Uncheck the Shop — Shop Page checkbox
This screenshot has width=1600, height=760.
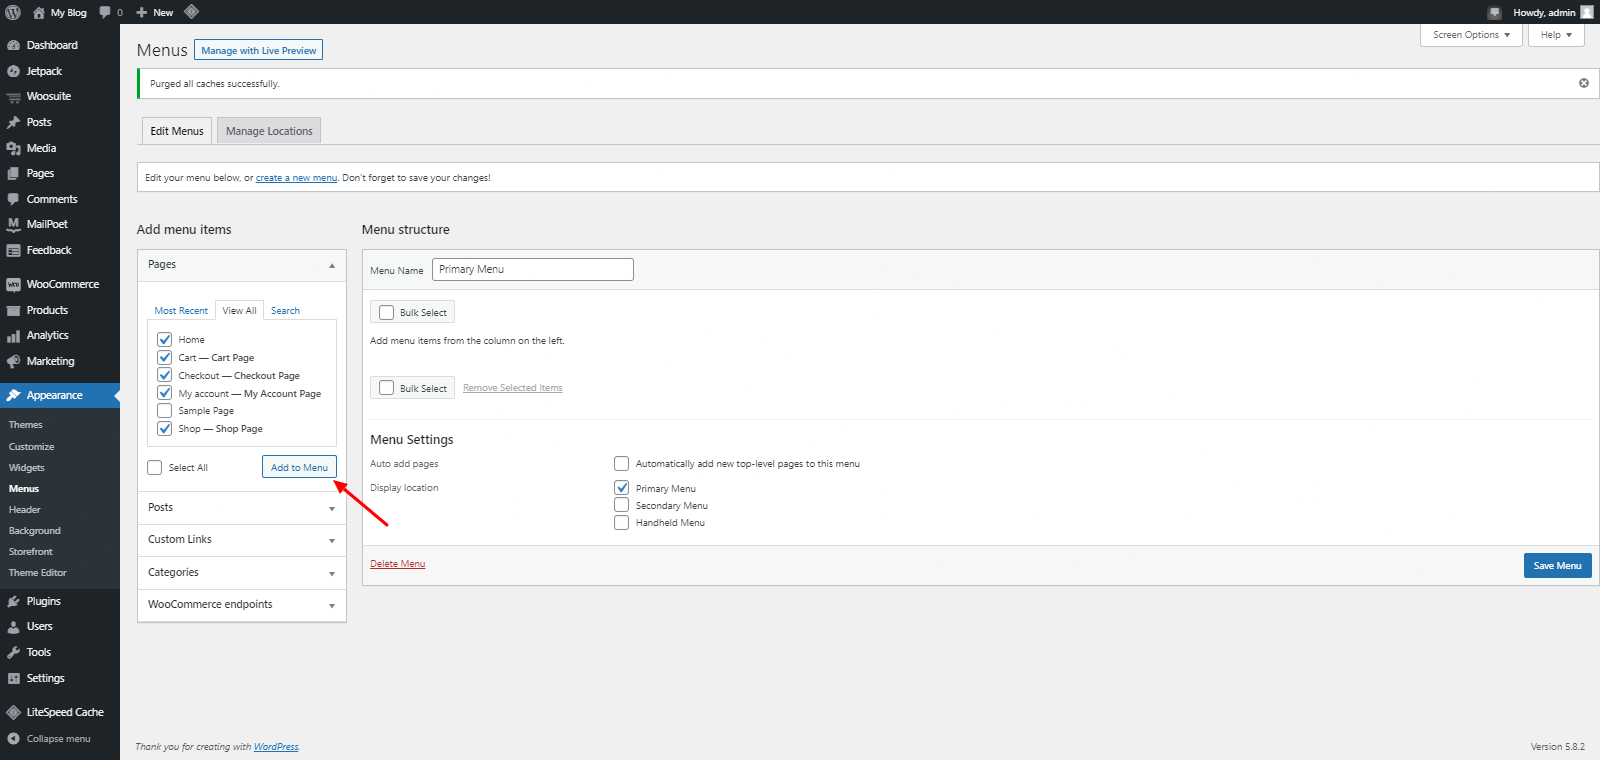coord(165,429)
